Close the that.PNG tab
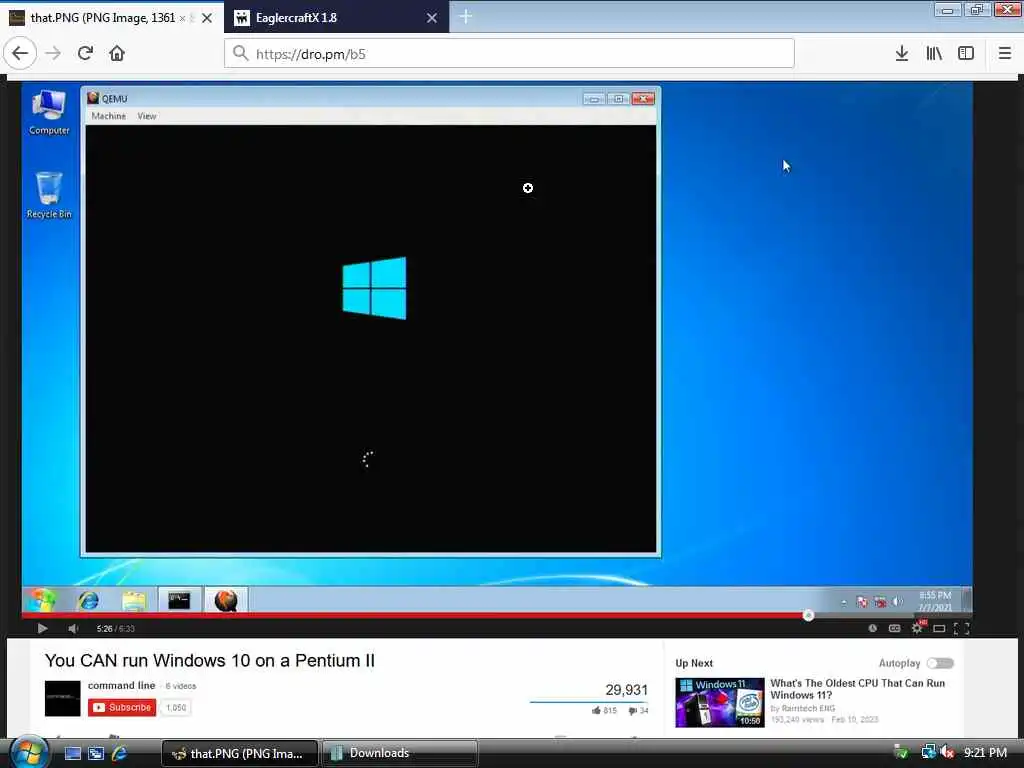Image resolution: width=1024 pixels, height=768 pixels. pos(207,18)
